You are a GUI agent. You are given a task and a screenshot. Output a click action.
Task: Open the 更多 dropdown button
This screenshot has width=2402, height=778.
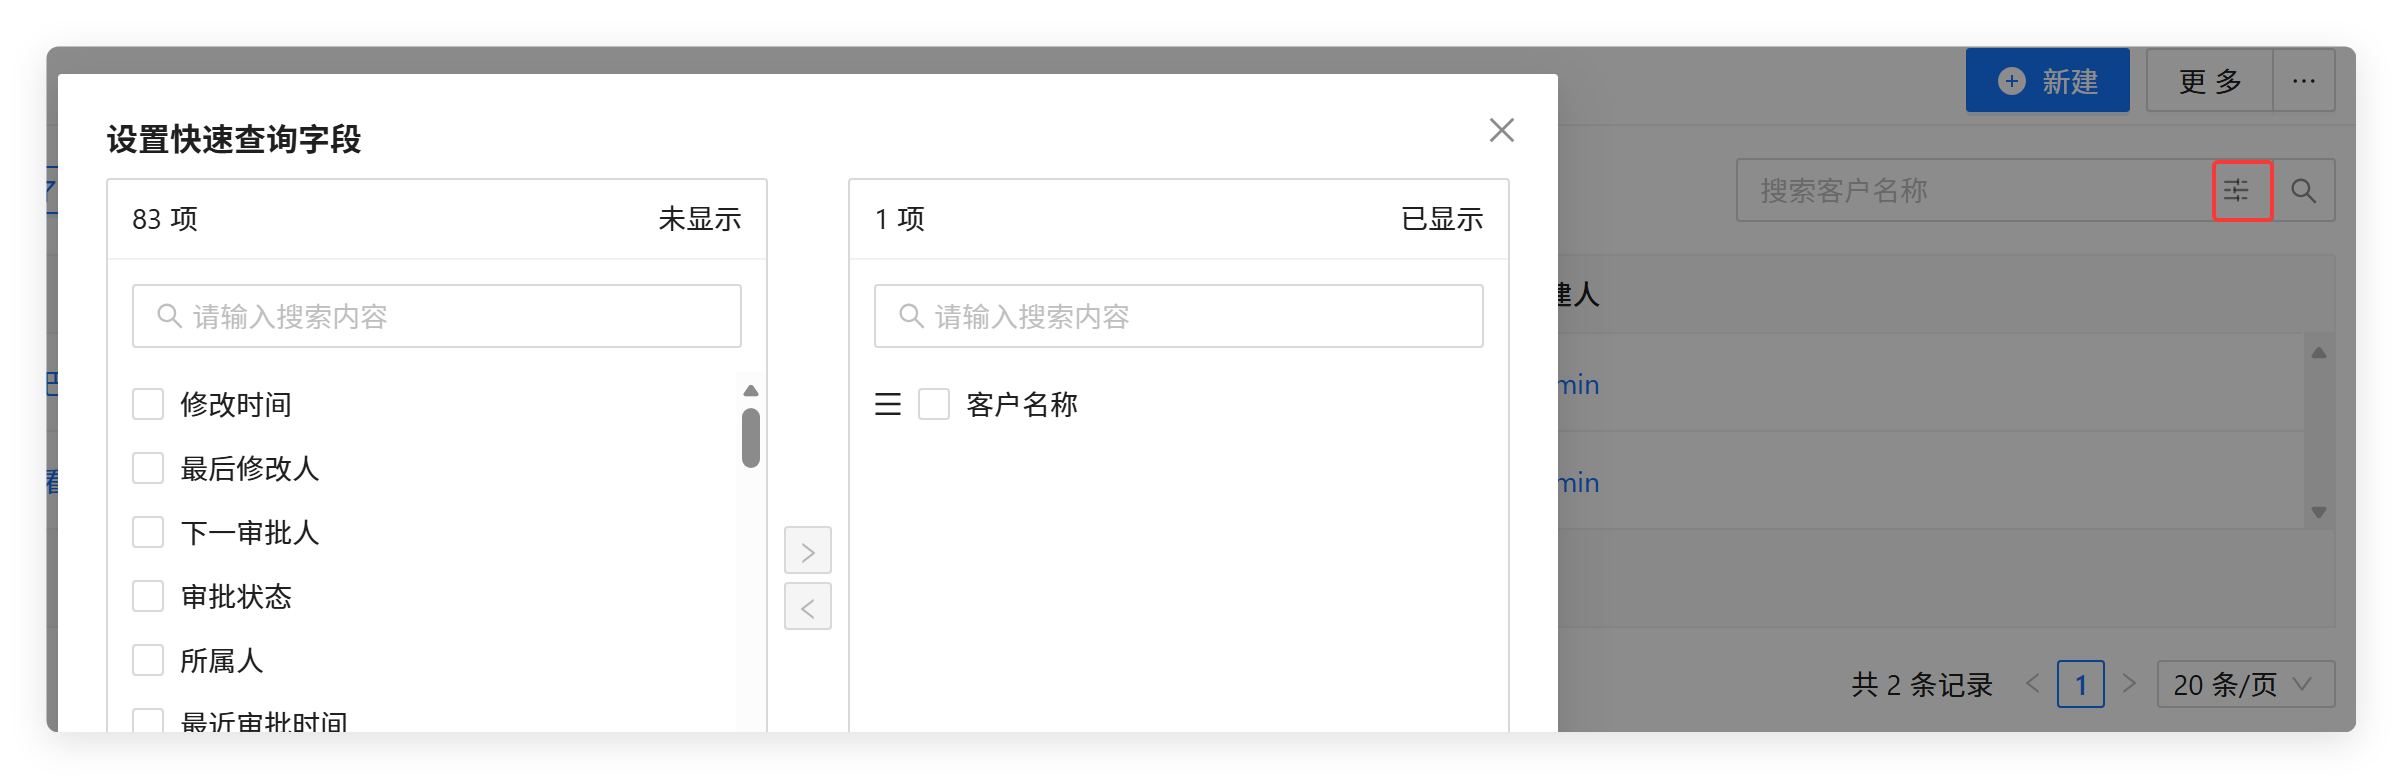[x=2209, y=81]
